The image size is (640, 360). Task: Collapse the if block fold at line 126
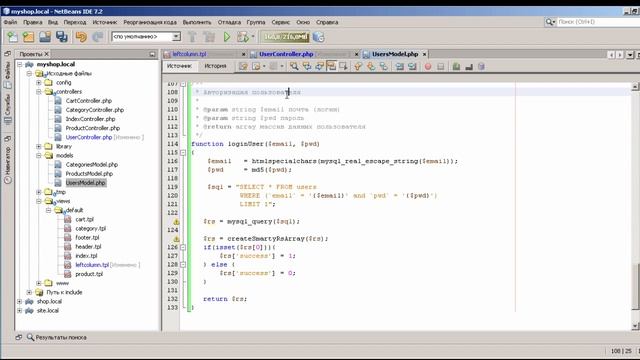tap(183, 247)
